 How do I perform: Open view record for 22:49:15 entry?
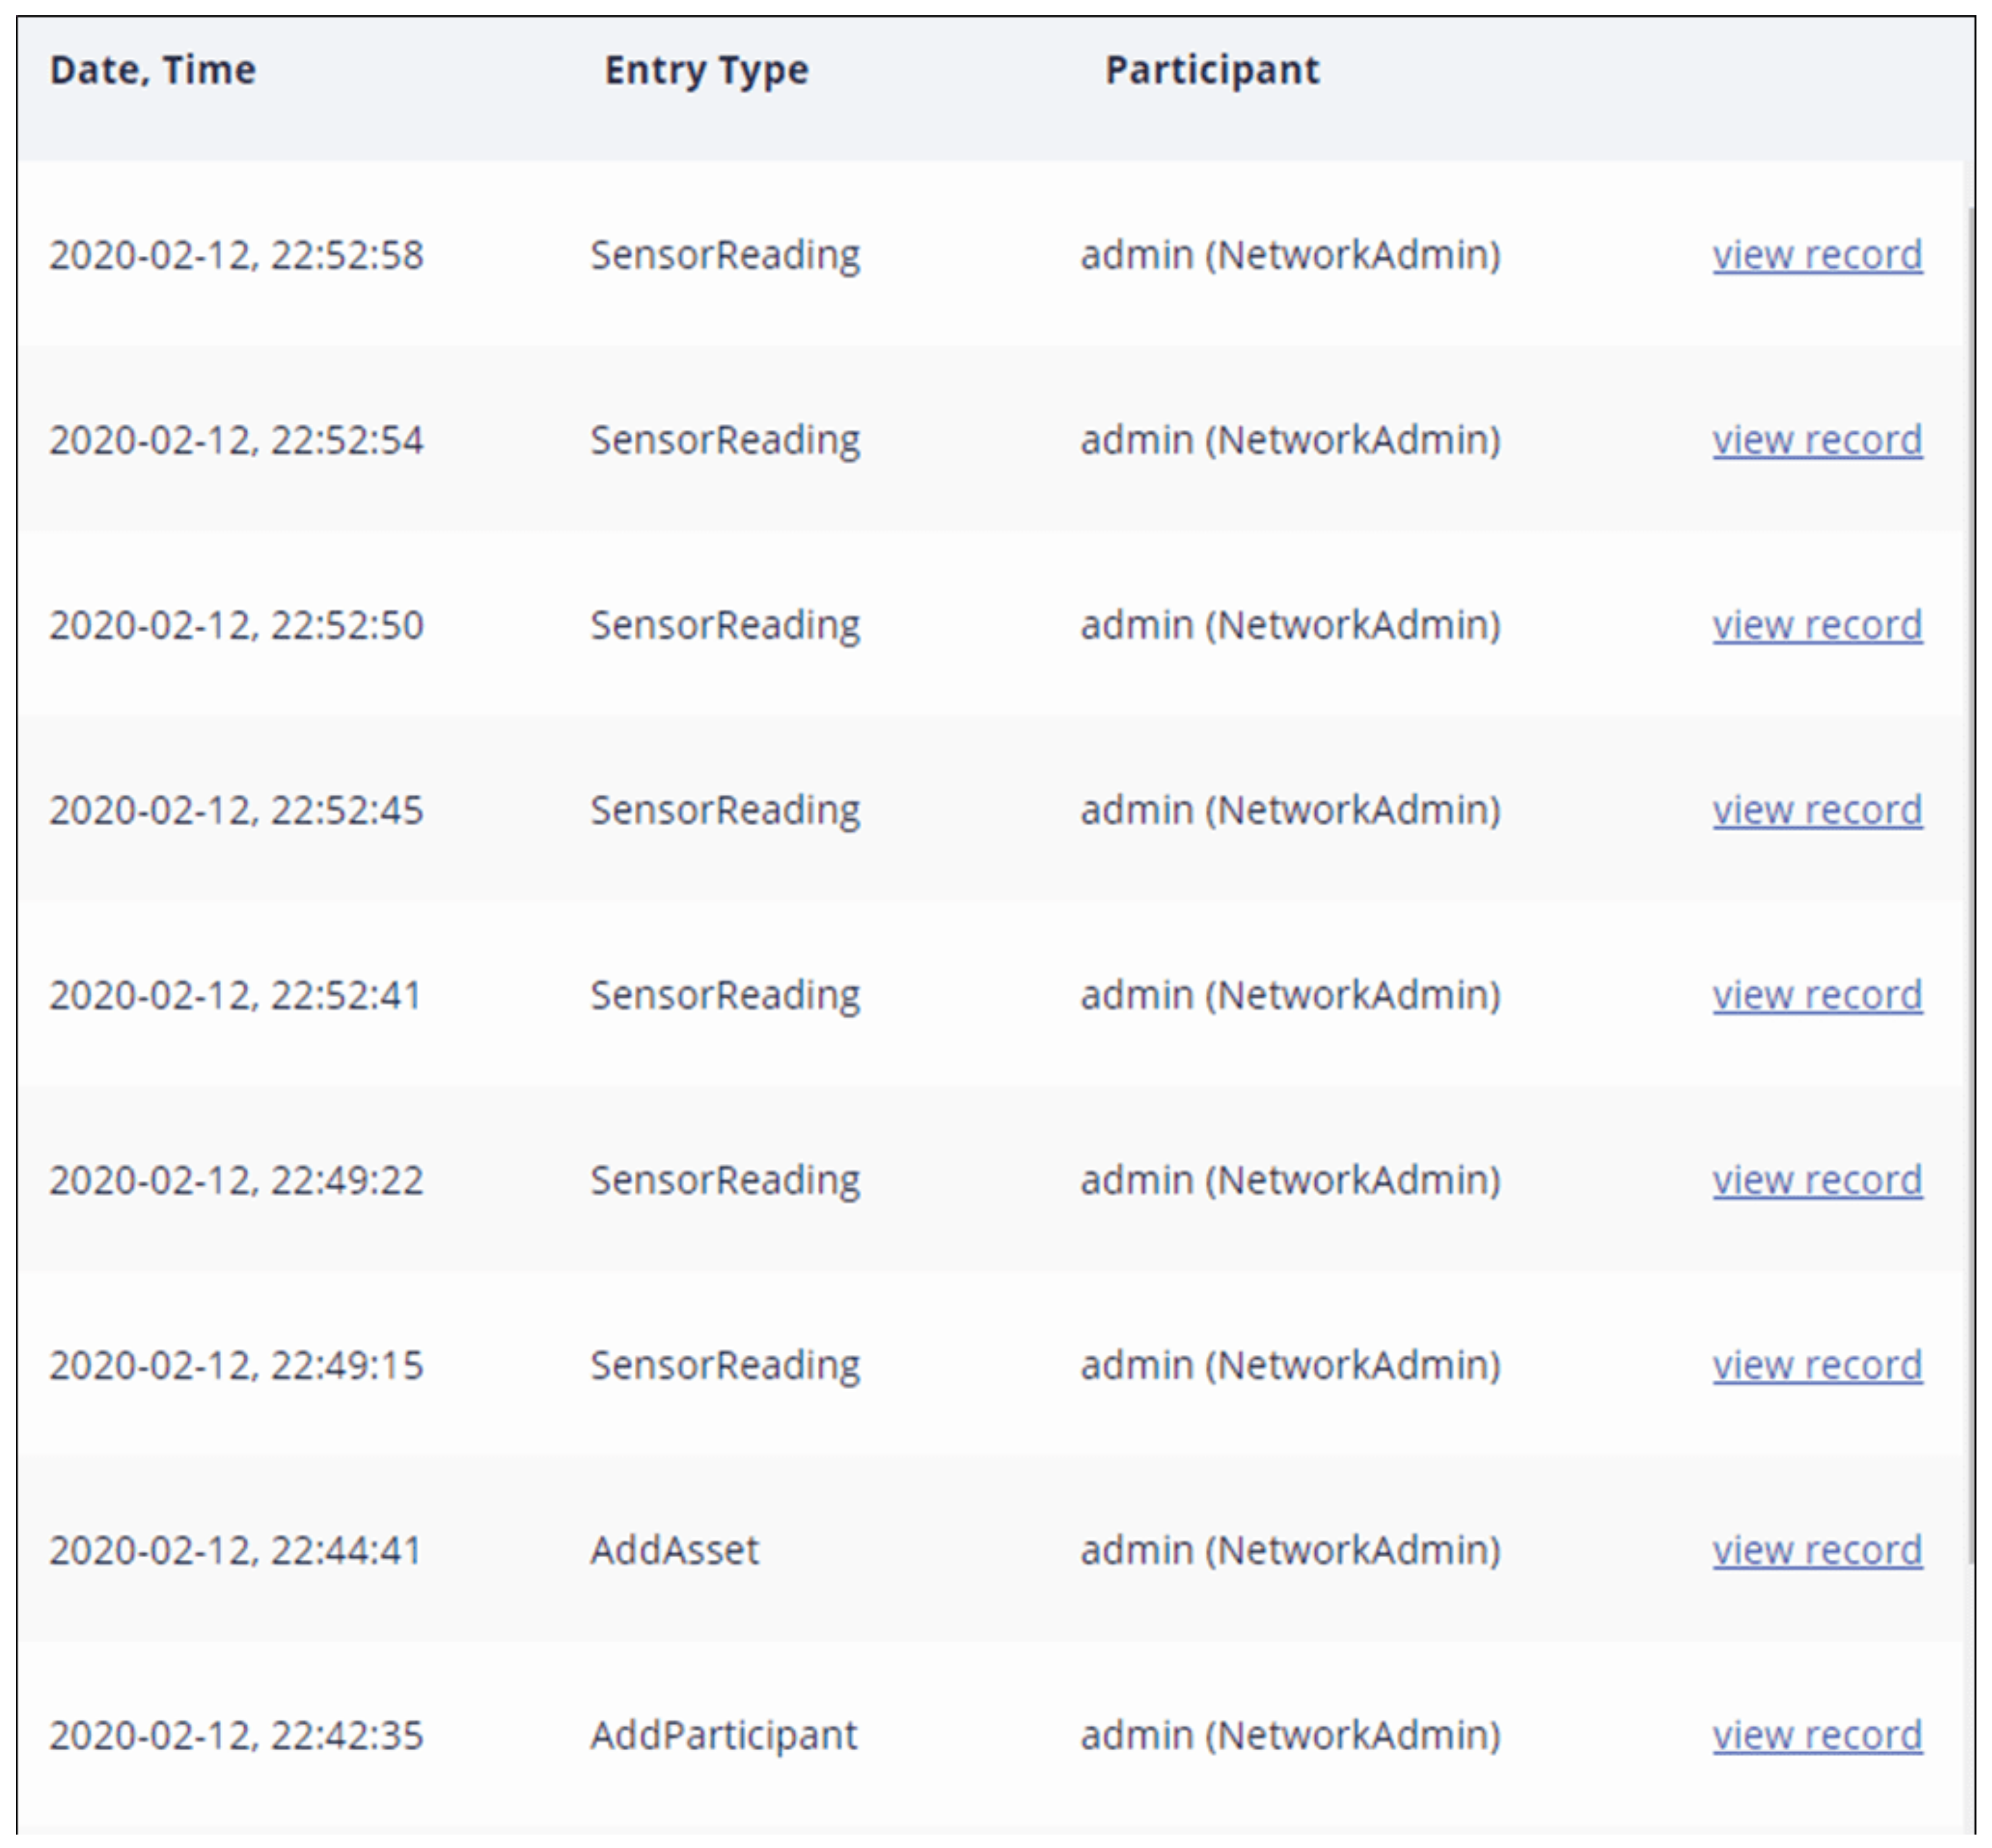tap(1816, 1365)
